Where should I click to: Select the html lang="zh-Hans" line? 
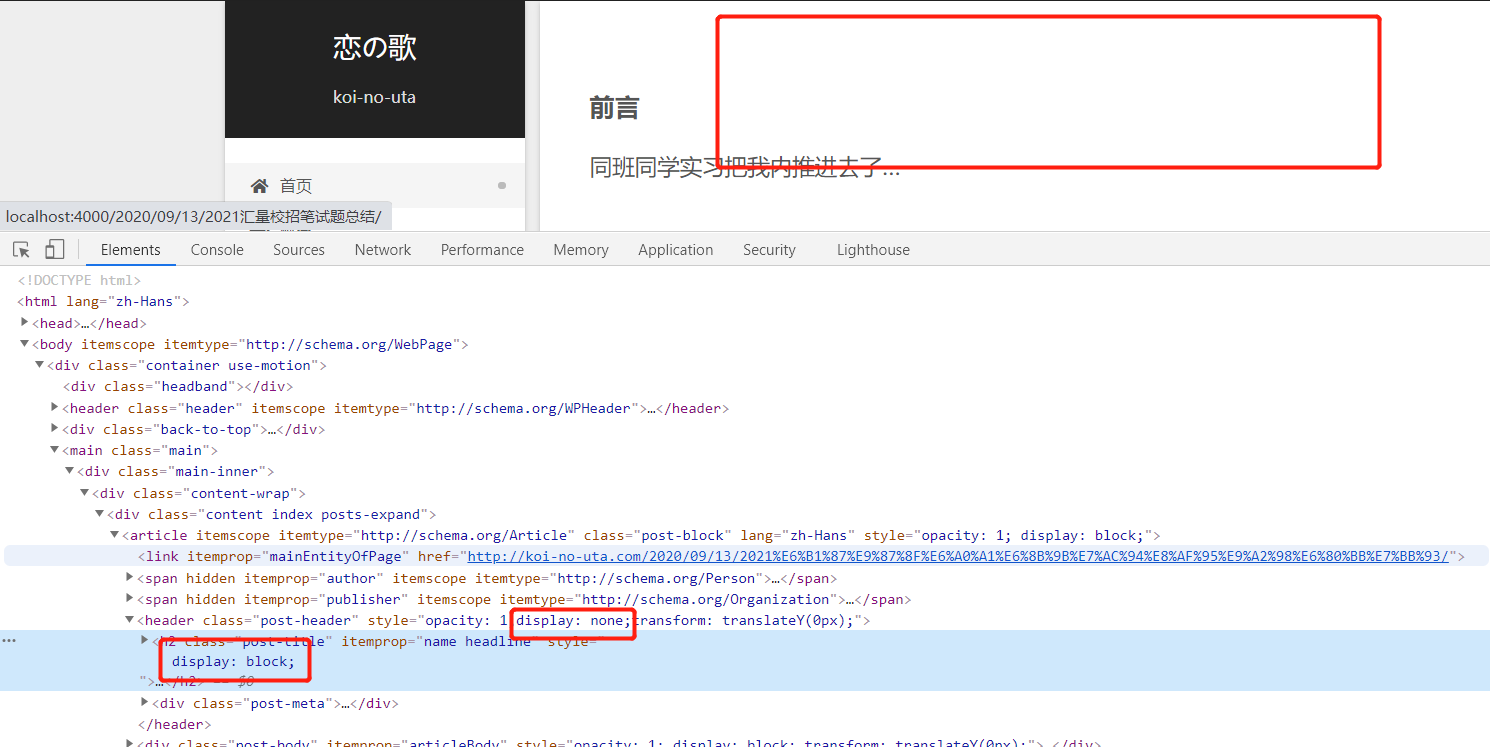[x=103, y=301]
